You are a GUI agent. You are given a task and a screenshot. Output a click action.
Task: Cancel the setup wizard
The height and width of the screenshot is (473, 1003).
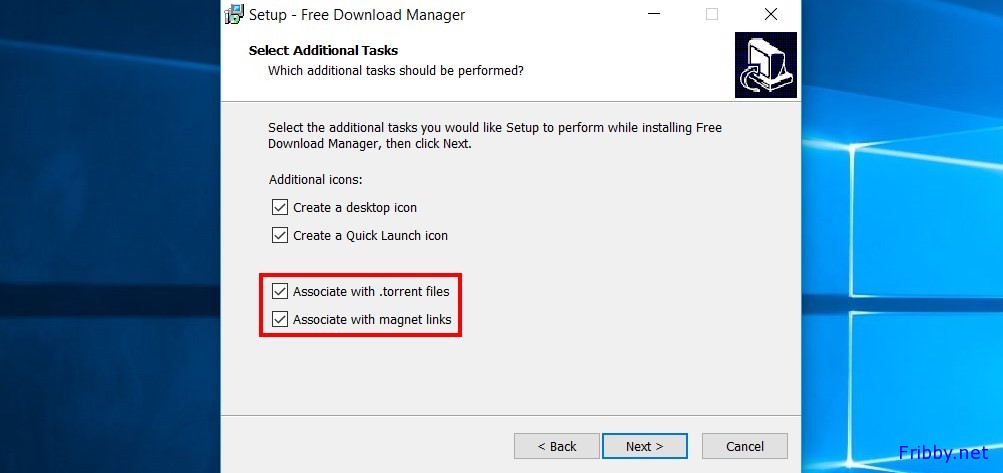[x=745, y=446]
